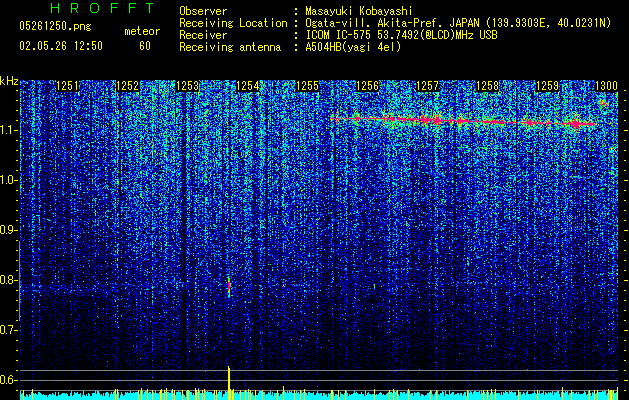Click the 1257 time marker
The image size is (629, 400).
click(428, 86)
